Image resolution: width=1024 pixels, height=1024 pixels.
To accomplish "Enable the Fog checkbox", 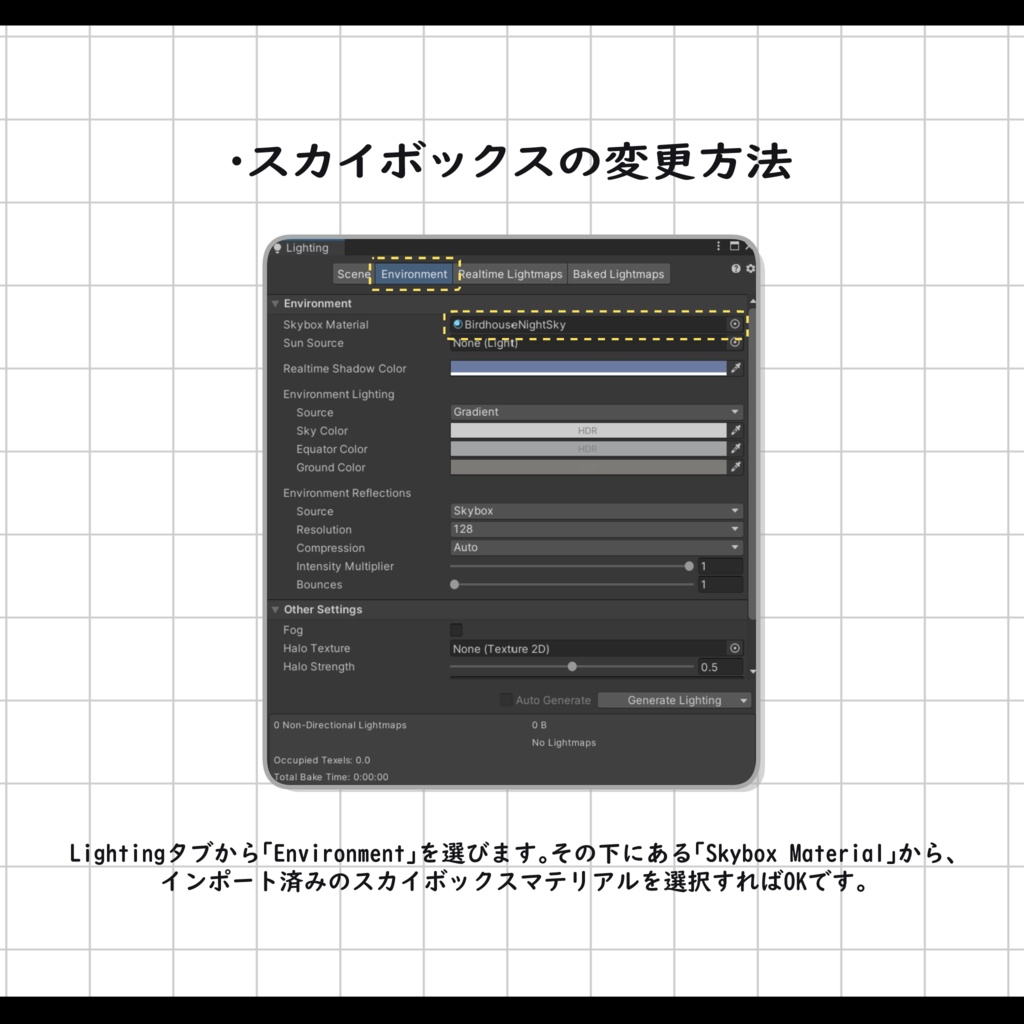I will click(x=456, y=629).
